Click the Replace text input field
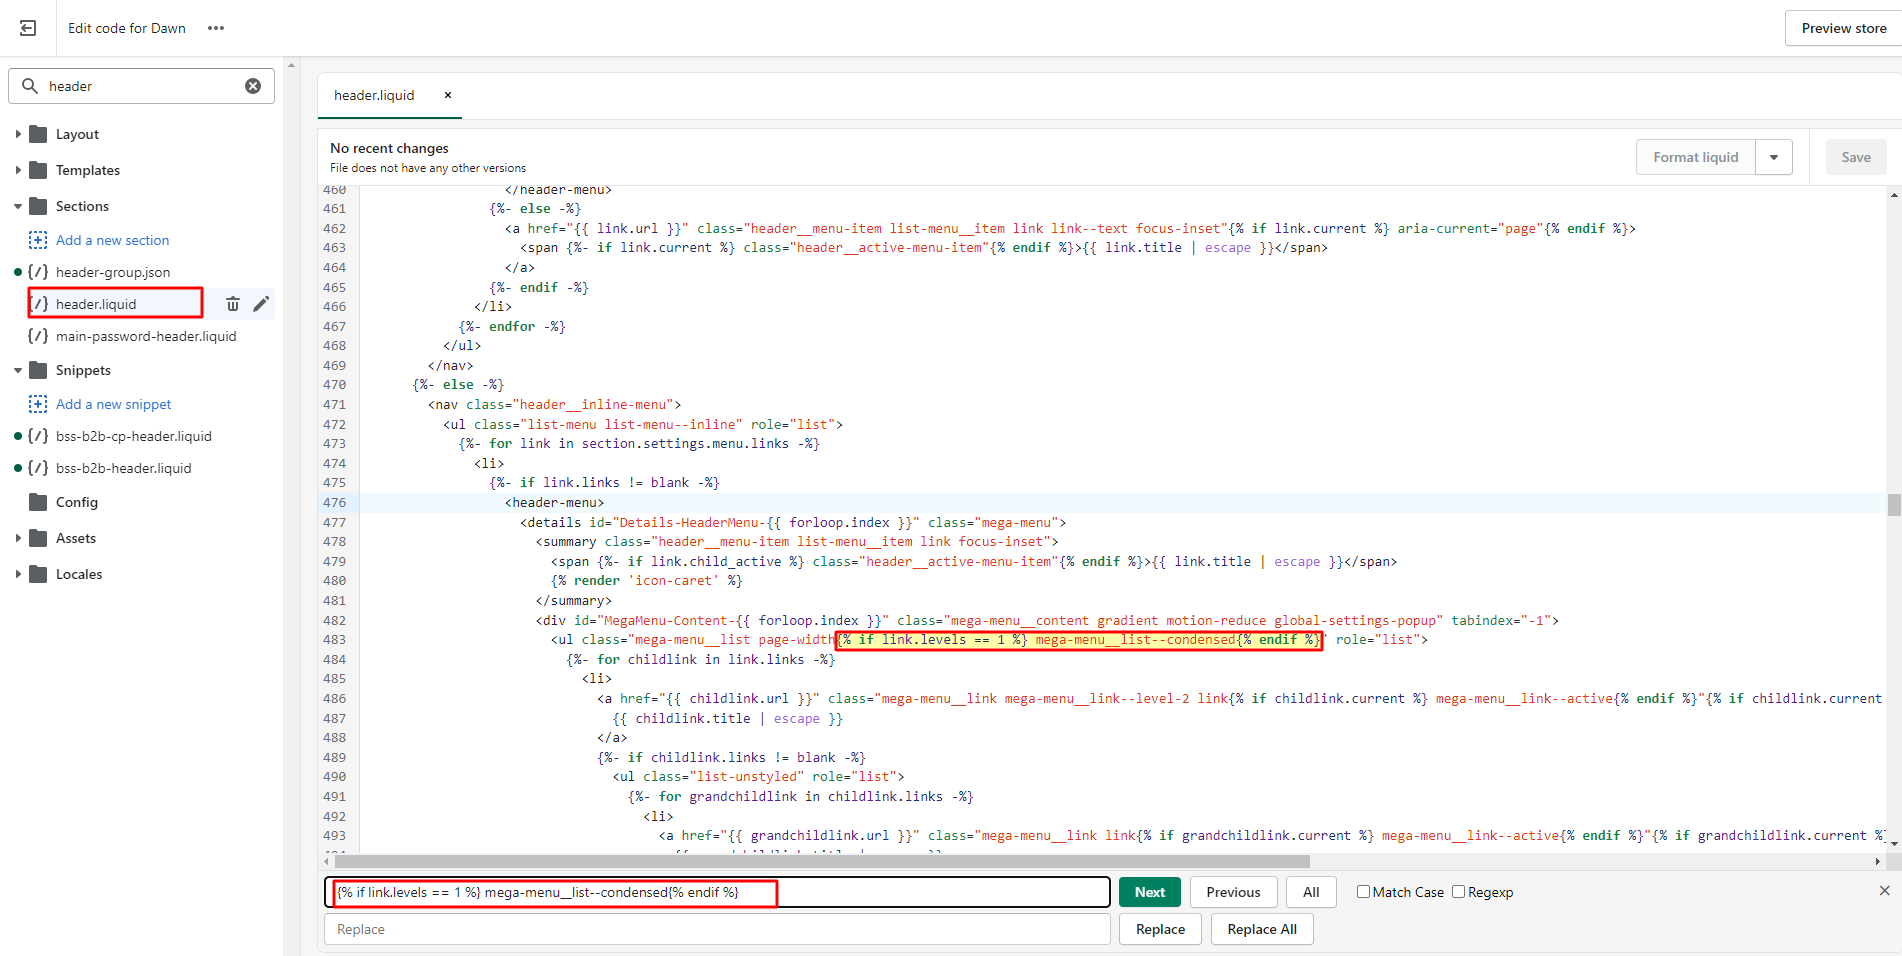The width and height of the screenshot is (1902, 956). tap(716, 929)
